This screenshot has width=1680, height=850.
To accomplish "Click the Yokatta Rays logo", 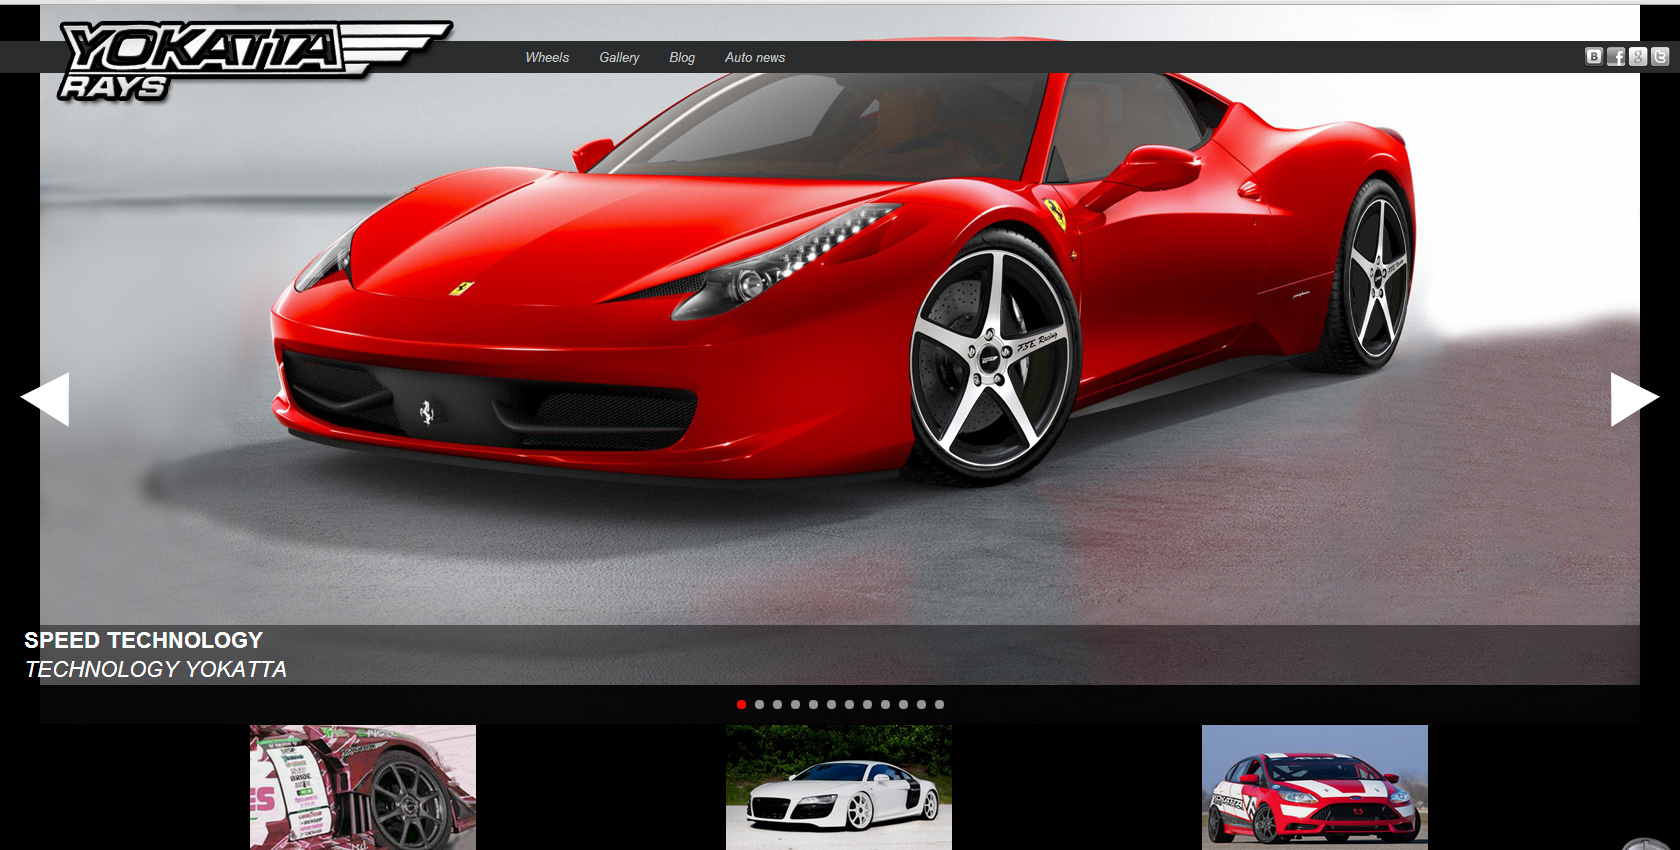I will (254, 61).
